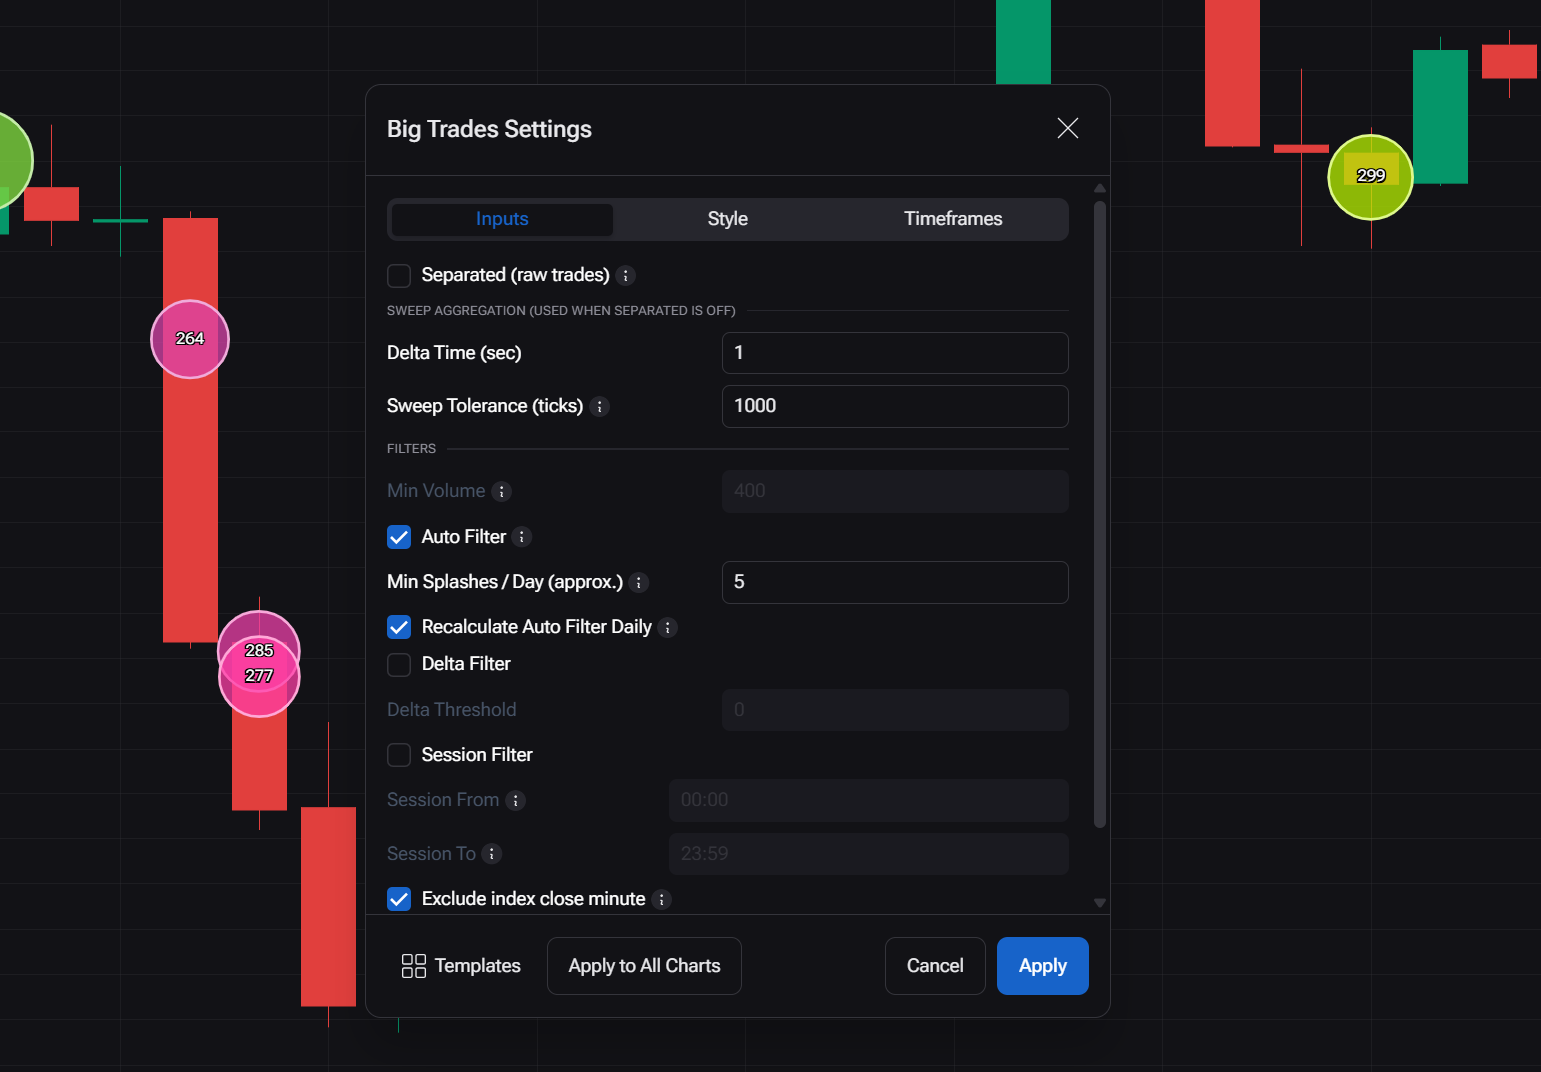Click the green 299 trade bubble on chart
Screen dimensions: 1541x1072
tap(1370, 177)
